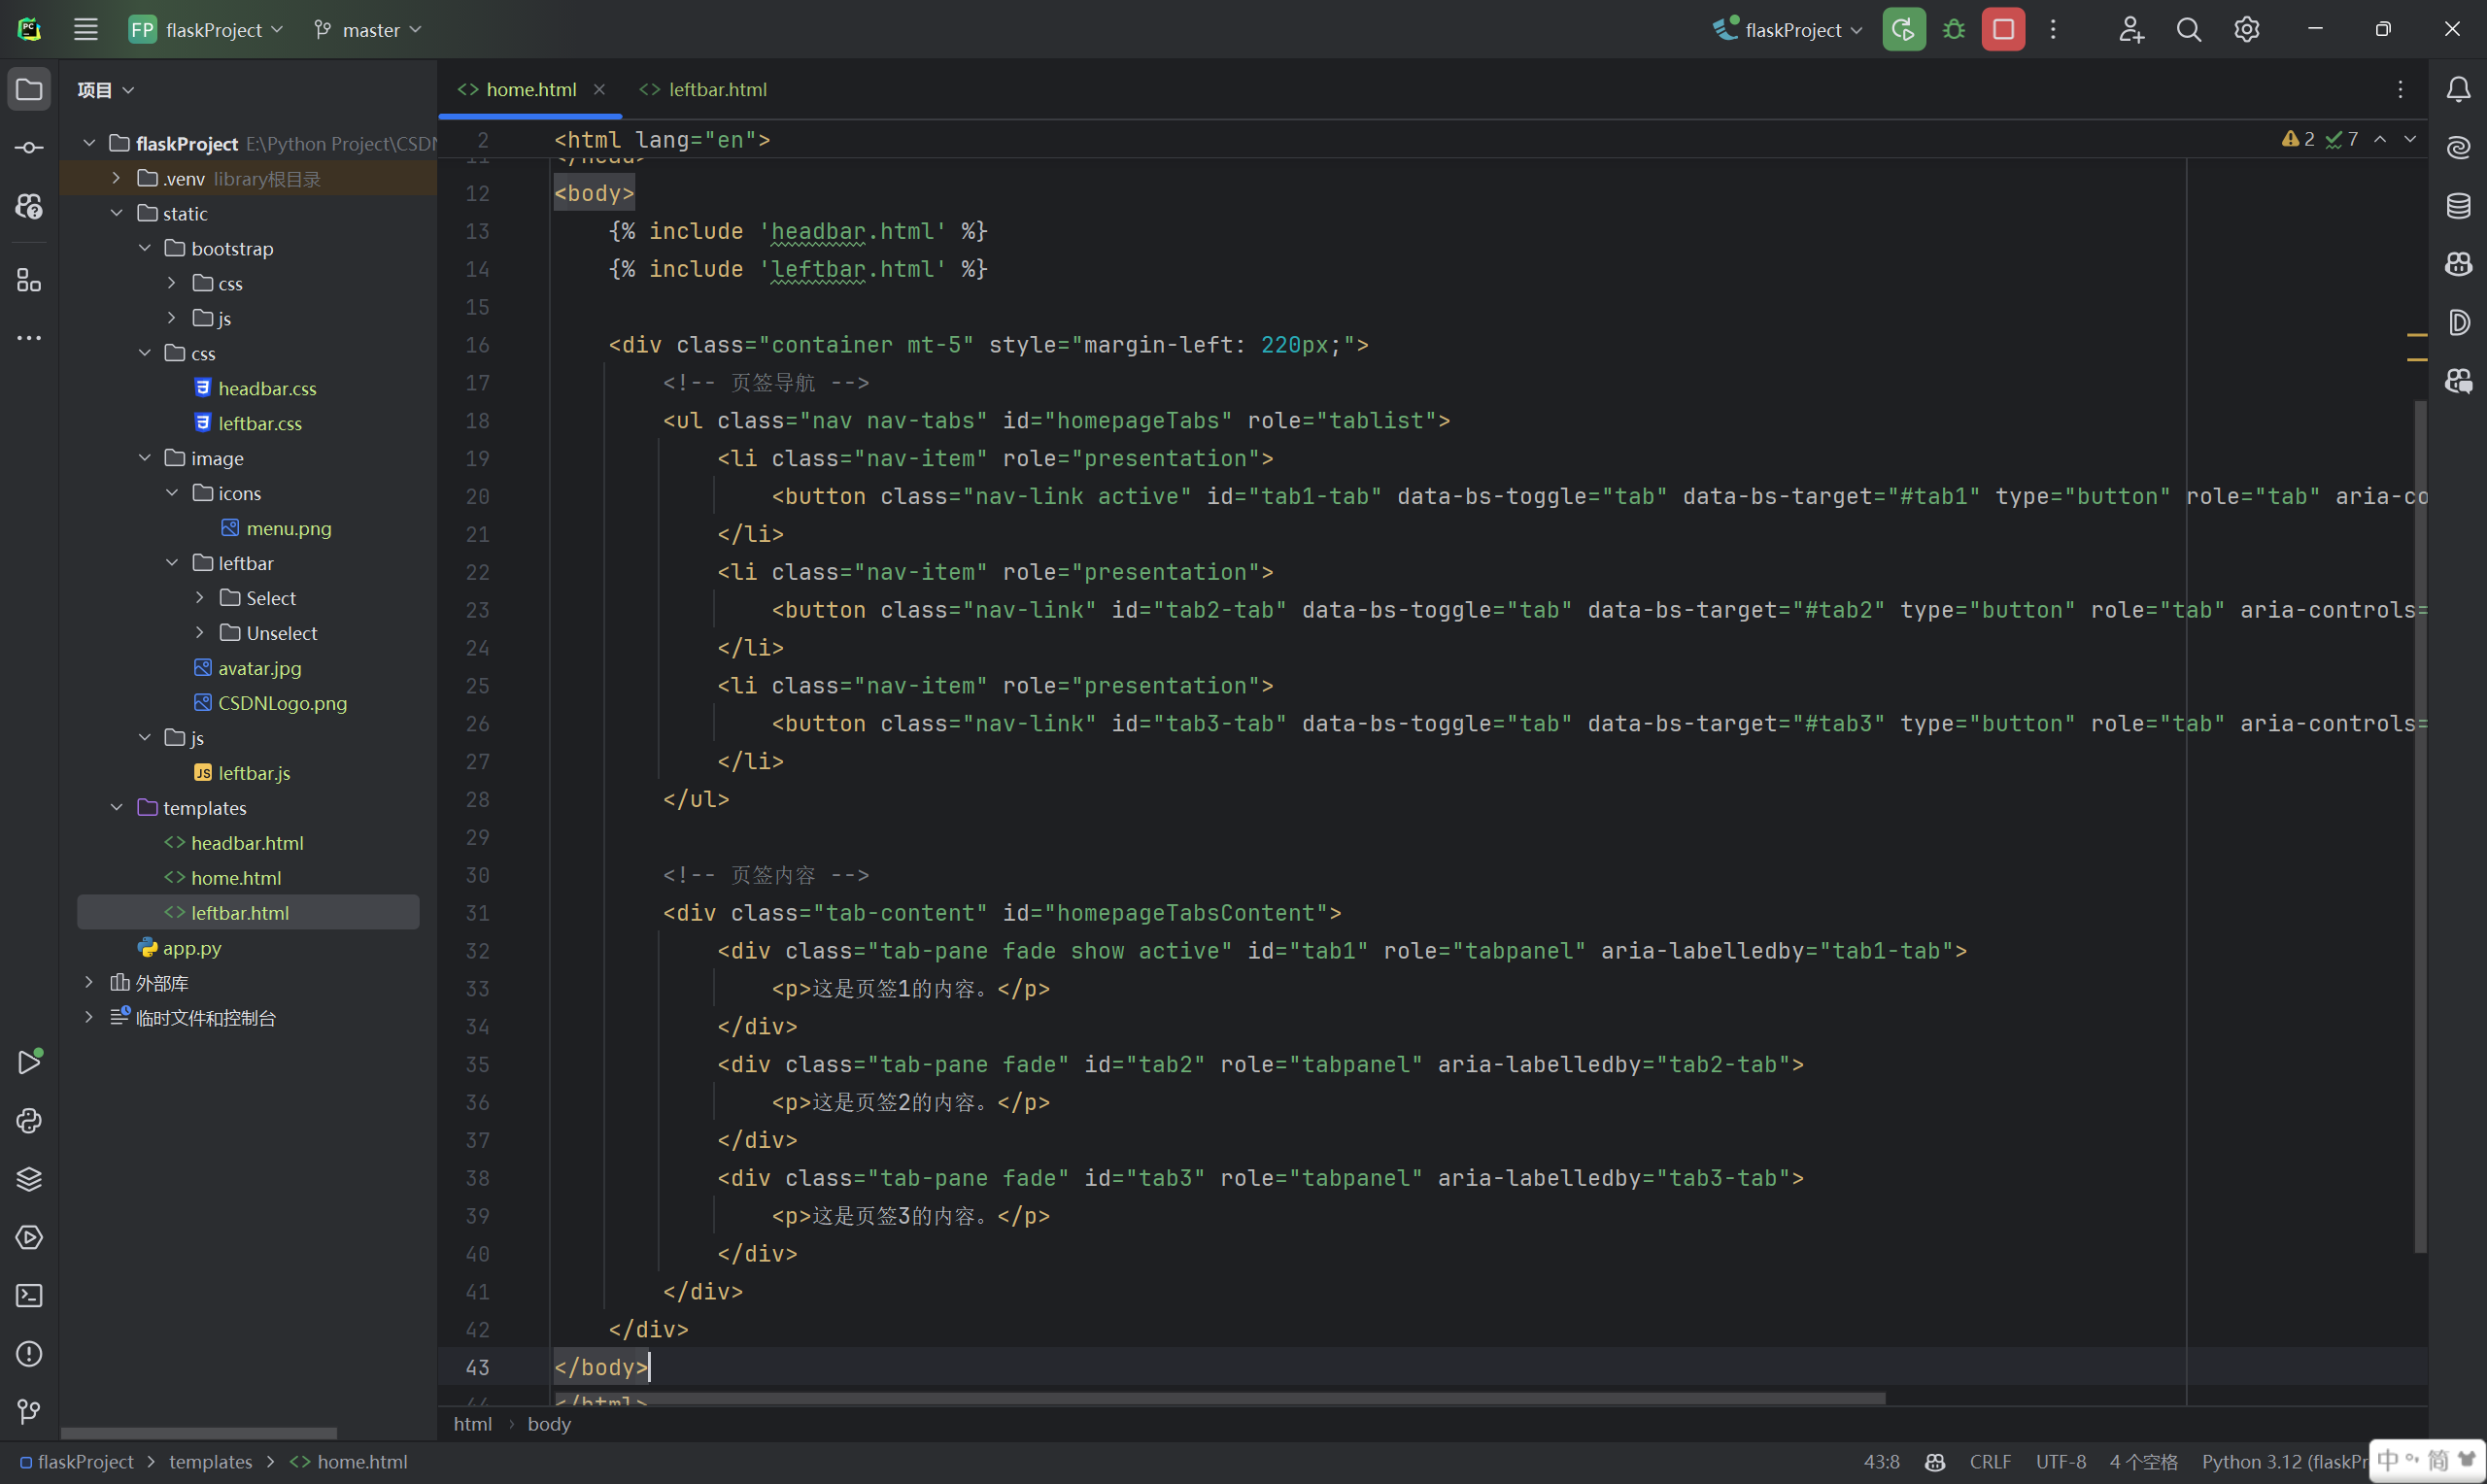
Task: Open the main hamburger menu
Action: coord(86,30)
